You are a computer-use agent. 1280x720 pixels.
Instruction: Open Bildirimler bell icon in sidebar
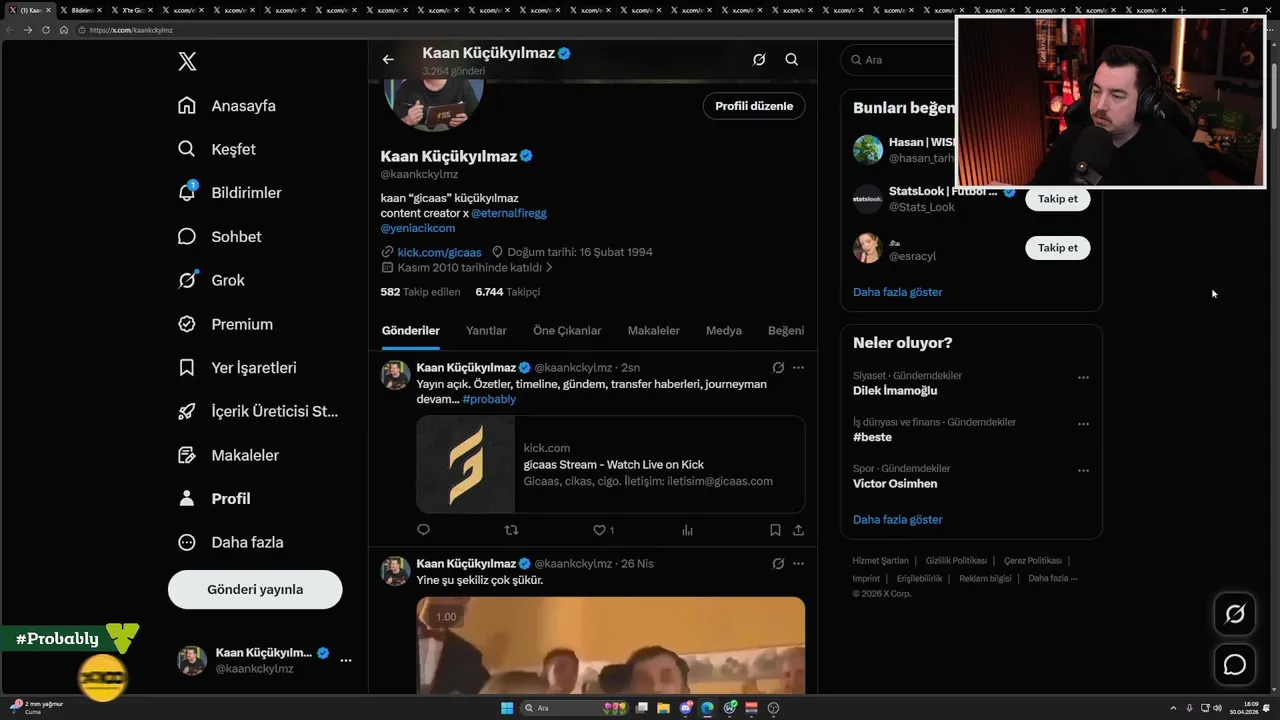(x=187, y=193)
